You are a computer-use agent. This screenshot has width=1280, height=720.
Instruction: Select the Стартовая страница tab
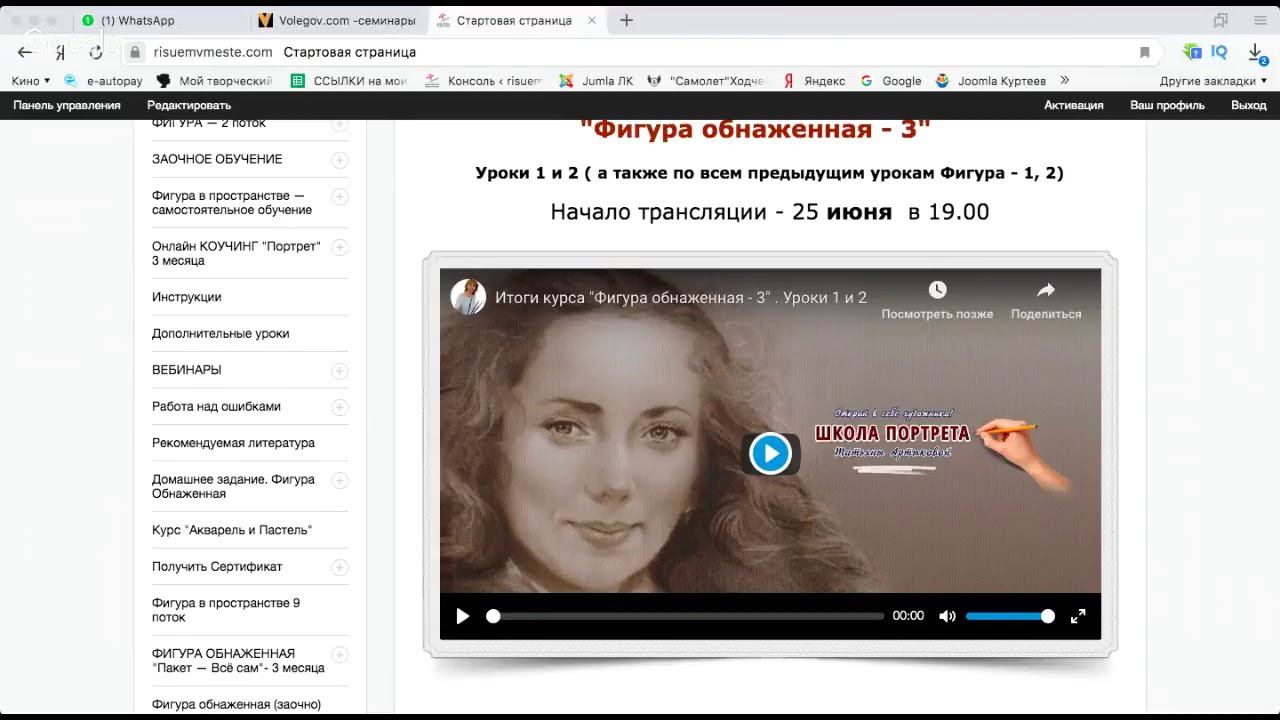point(515,20)
